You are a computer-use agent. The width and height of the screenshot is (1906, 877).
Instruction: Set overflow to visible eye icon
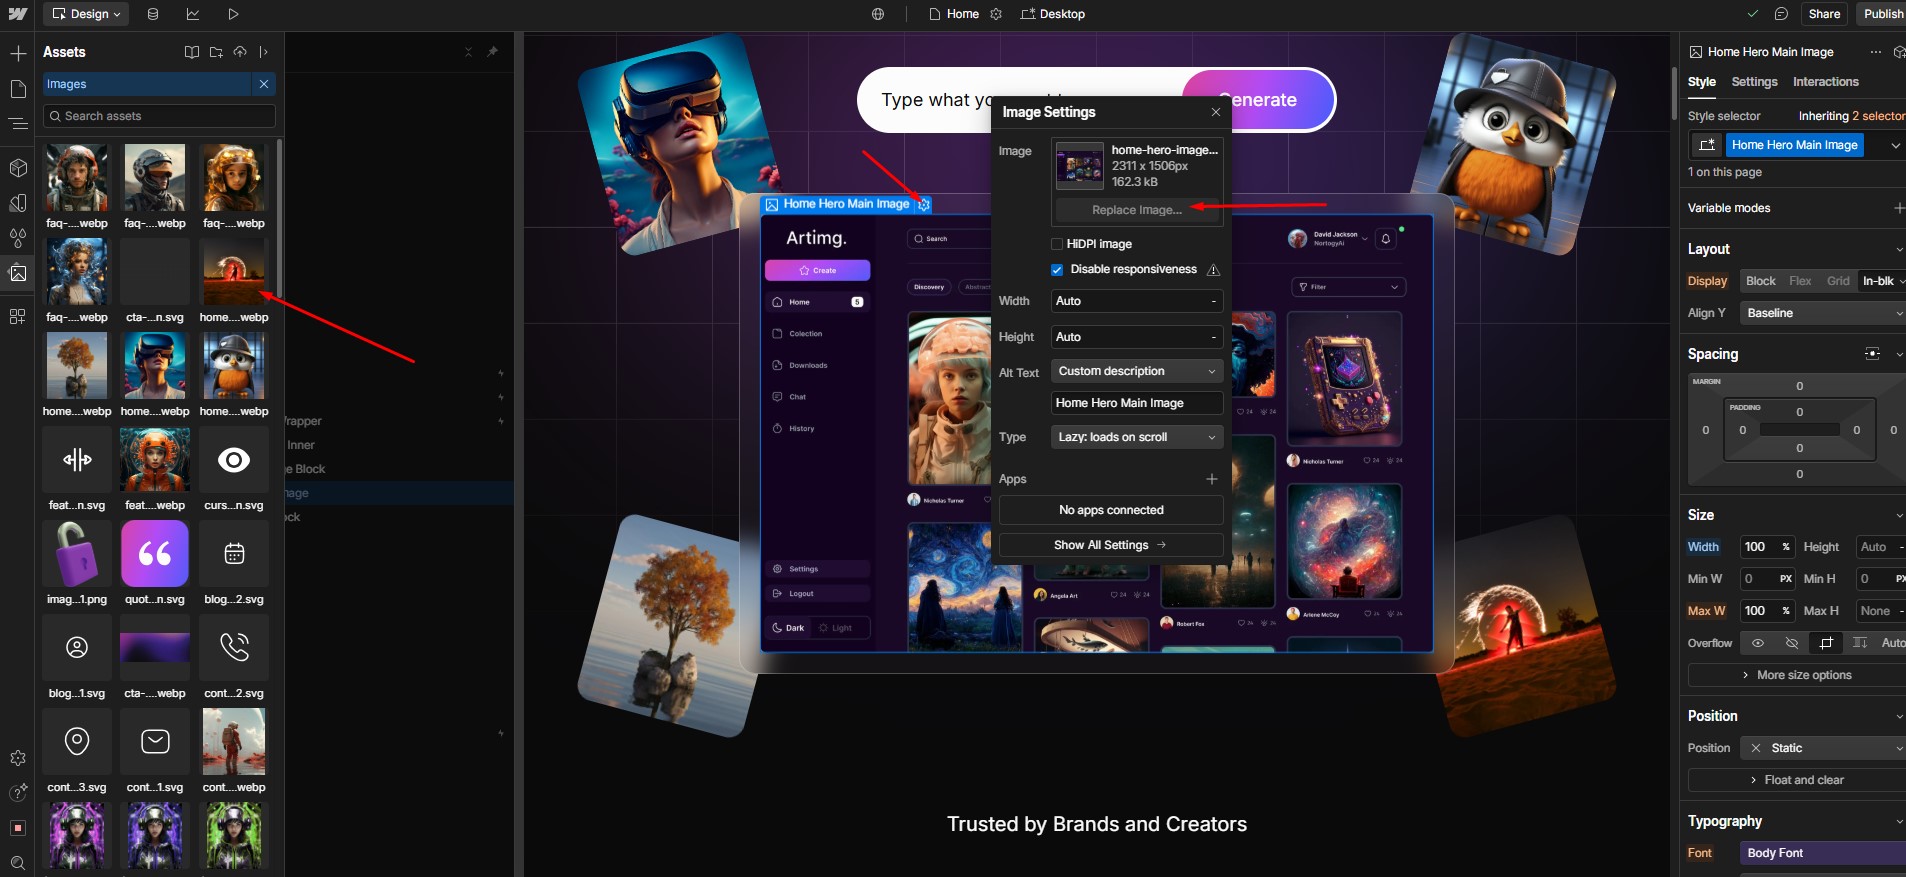[x=1757, y=643]
